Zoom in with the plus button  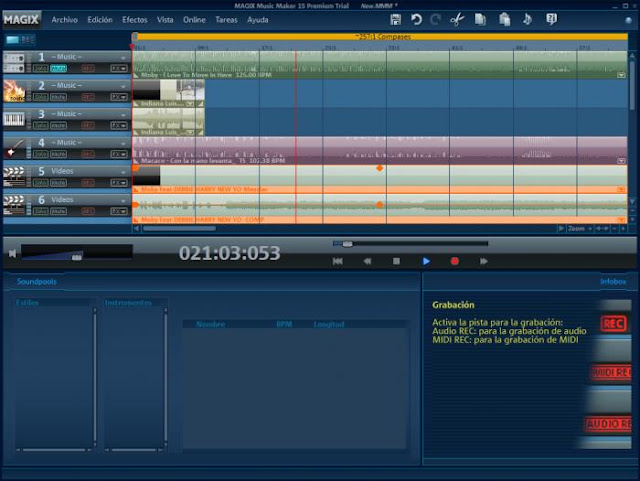pyautogui.click(x=623, y=229)
